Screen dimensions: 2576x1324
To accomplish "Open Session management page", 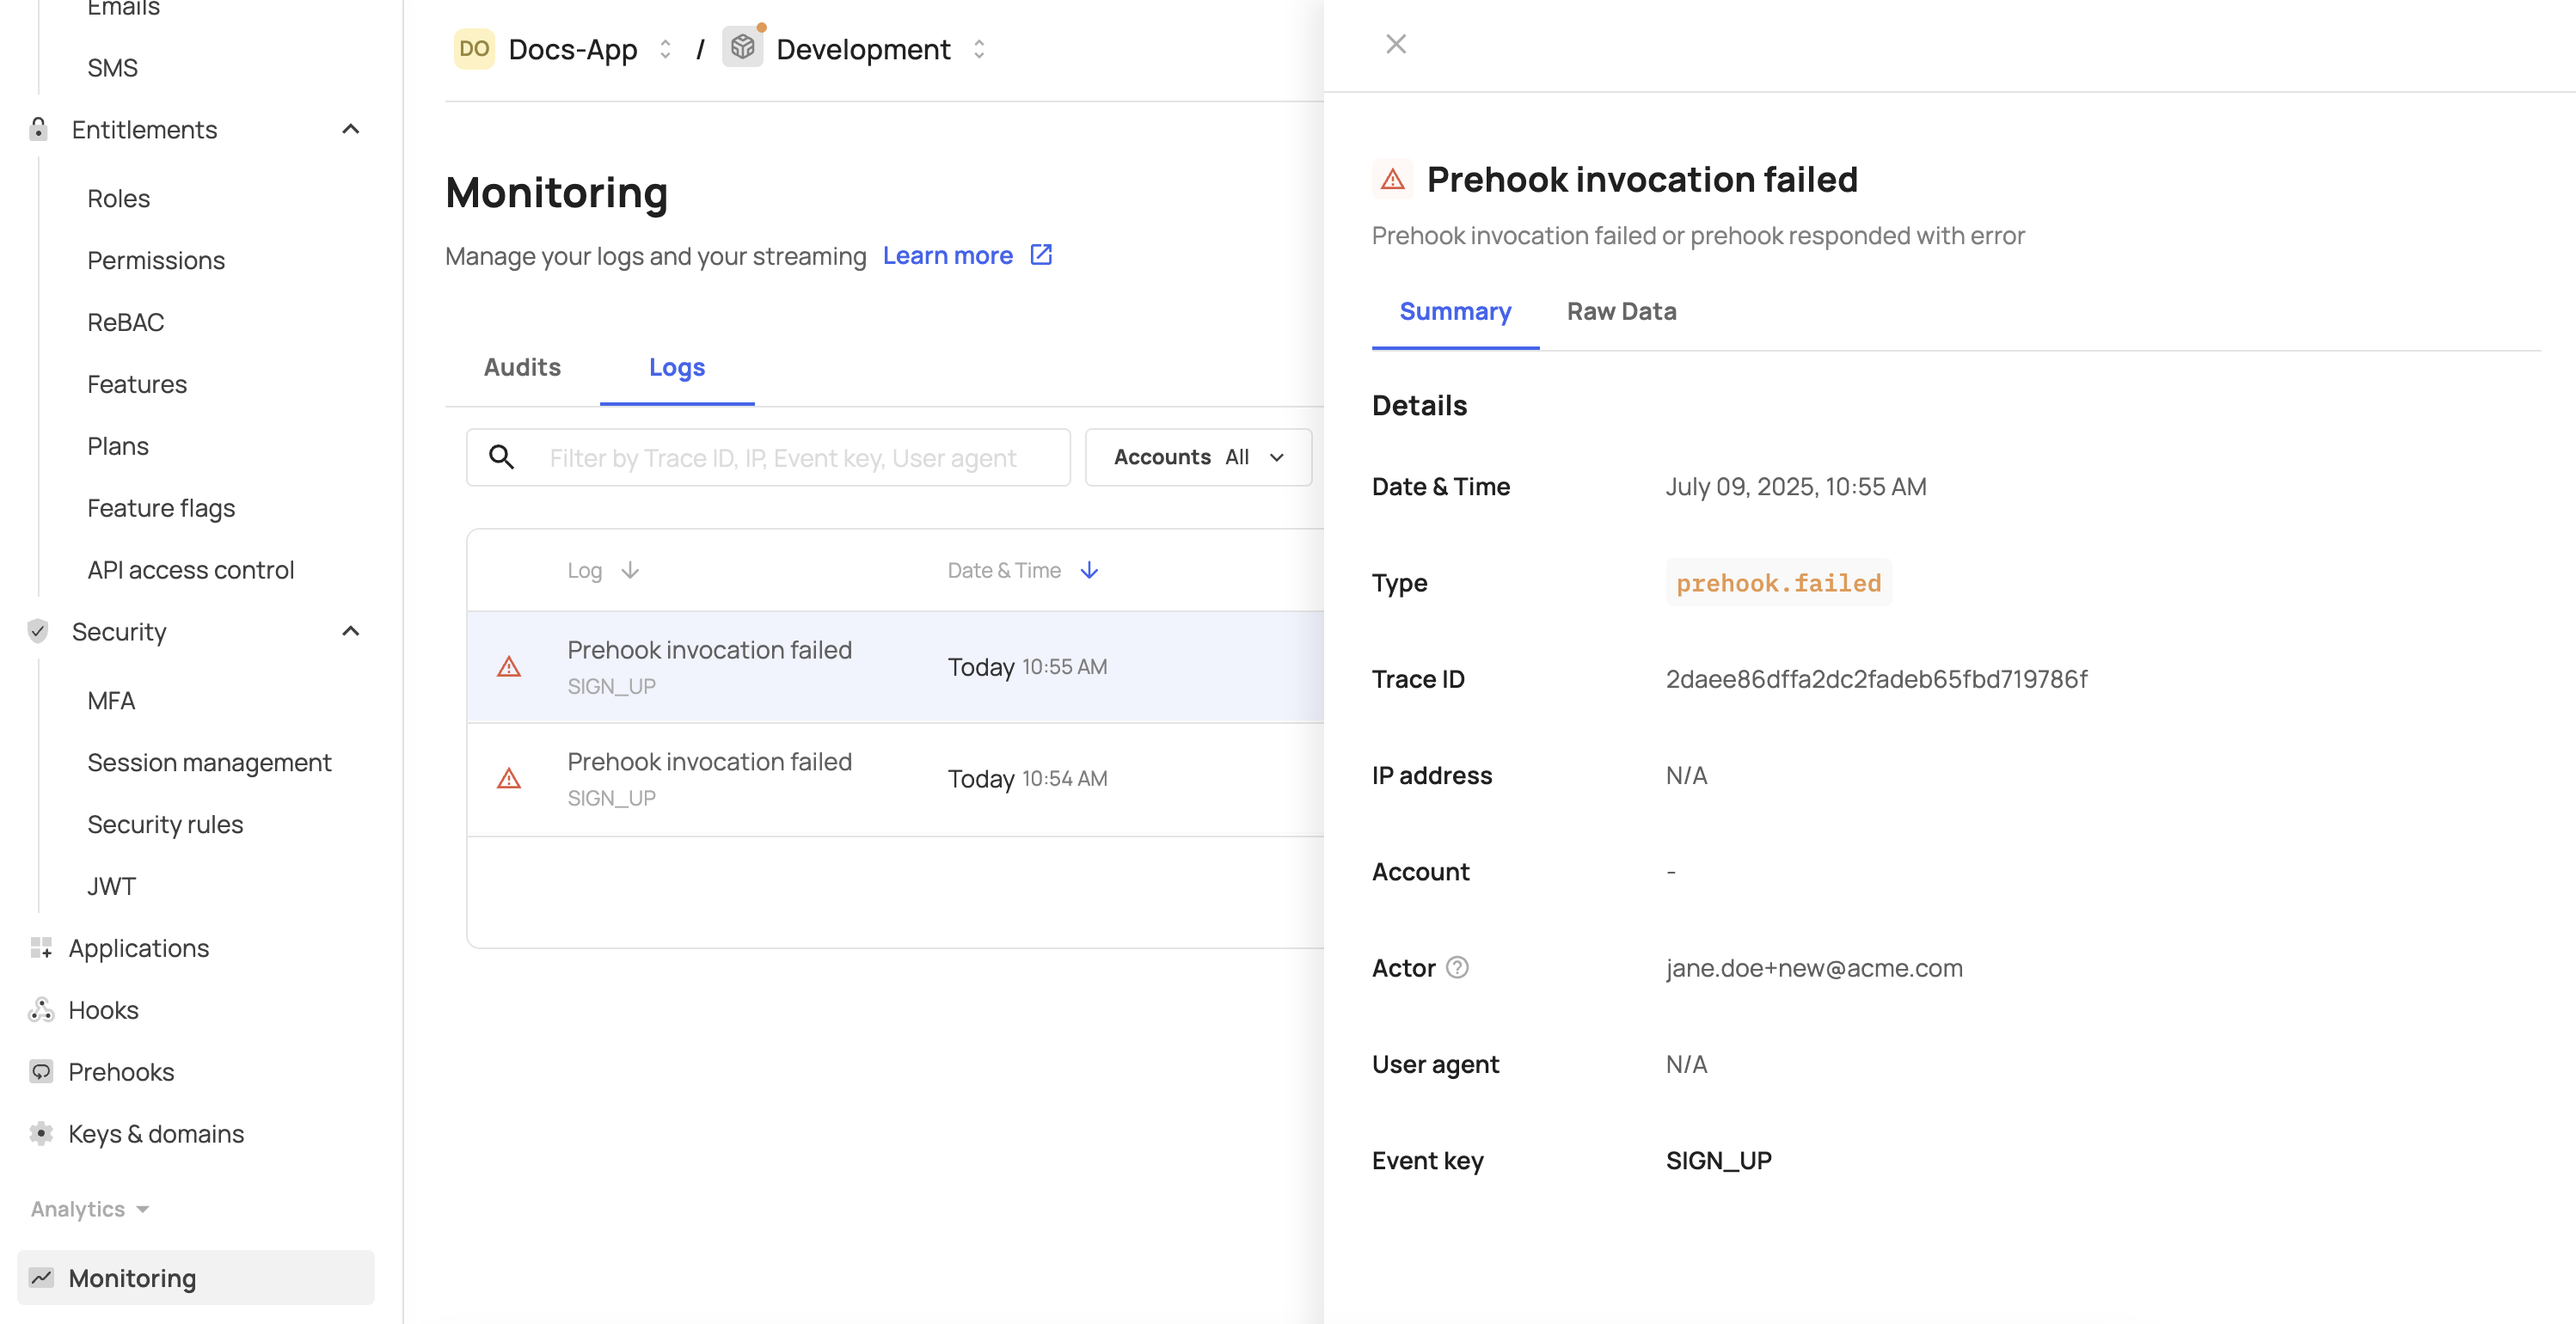I will (x=209, y=762).
